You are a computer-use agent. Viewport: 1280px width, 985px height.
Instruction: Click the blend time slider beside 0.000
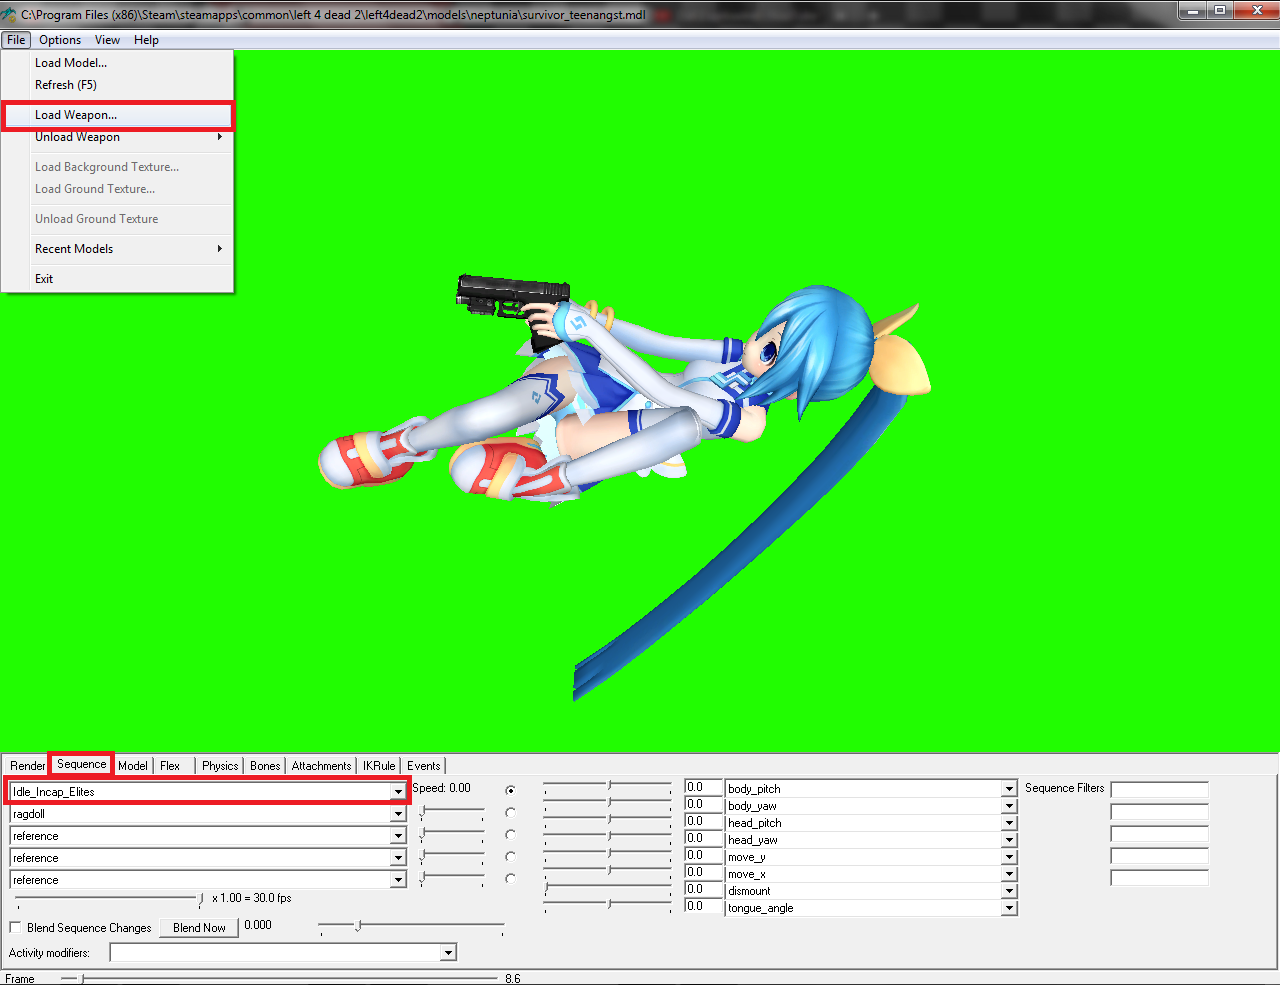point(412,927)
